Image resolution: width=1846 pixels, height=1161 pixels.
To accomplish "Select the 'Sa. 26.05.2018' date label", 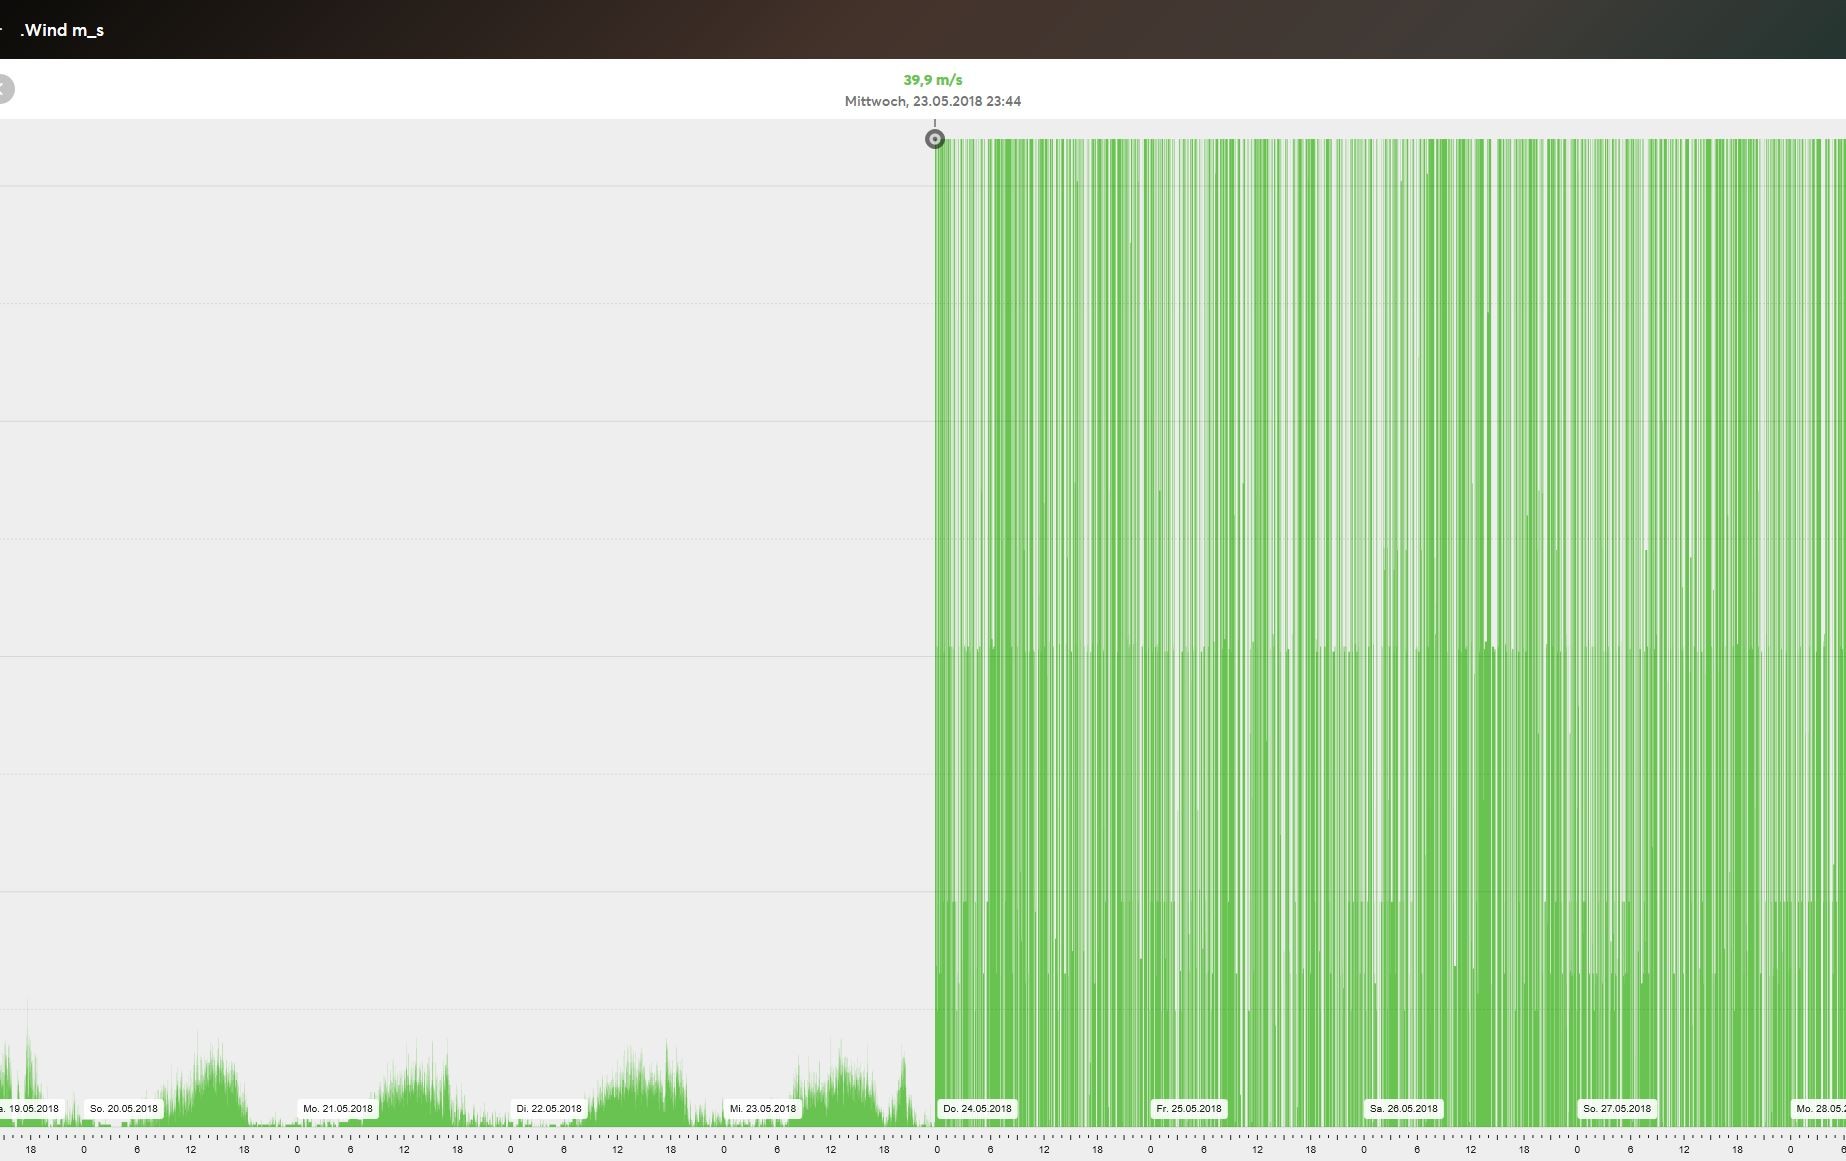I will pyautogui.click(x=1404, y=1108).
